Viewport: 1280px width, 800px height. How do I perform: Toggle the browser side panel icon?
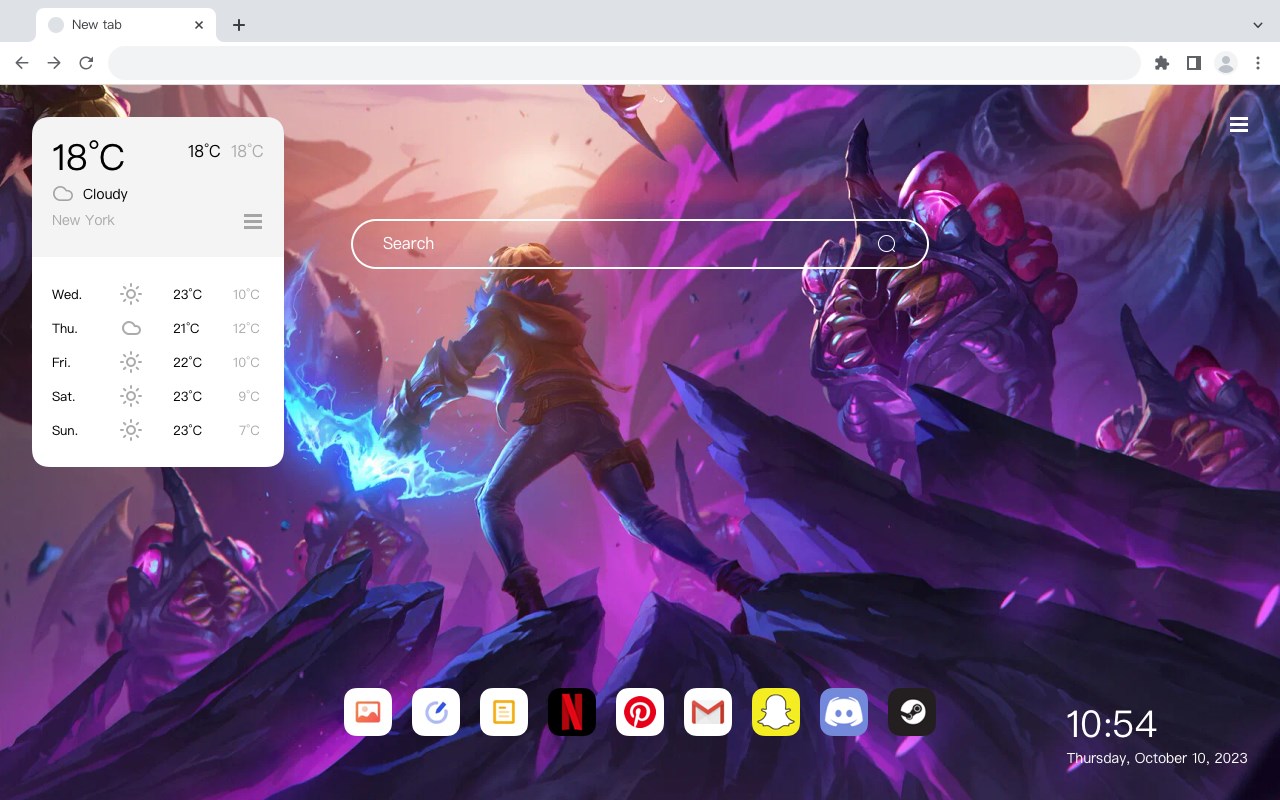(x=1193, y=63)
